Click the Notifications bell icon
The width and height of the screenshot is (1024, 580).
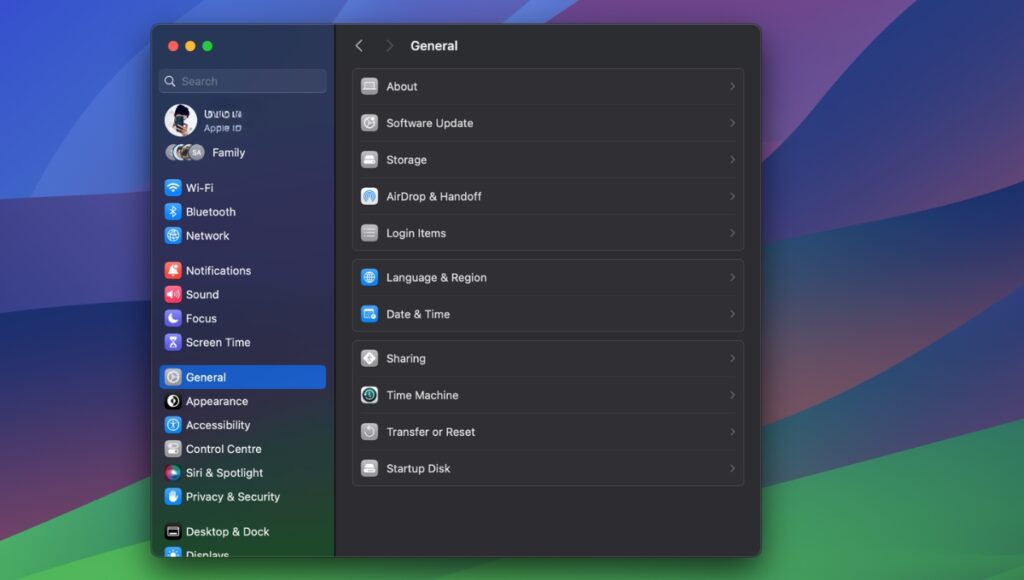[x=173, y=270]
